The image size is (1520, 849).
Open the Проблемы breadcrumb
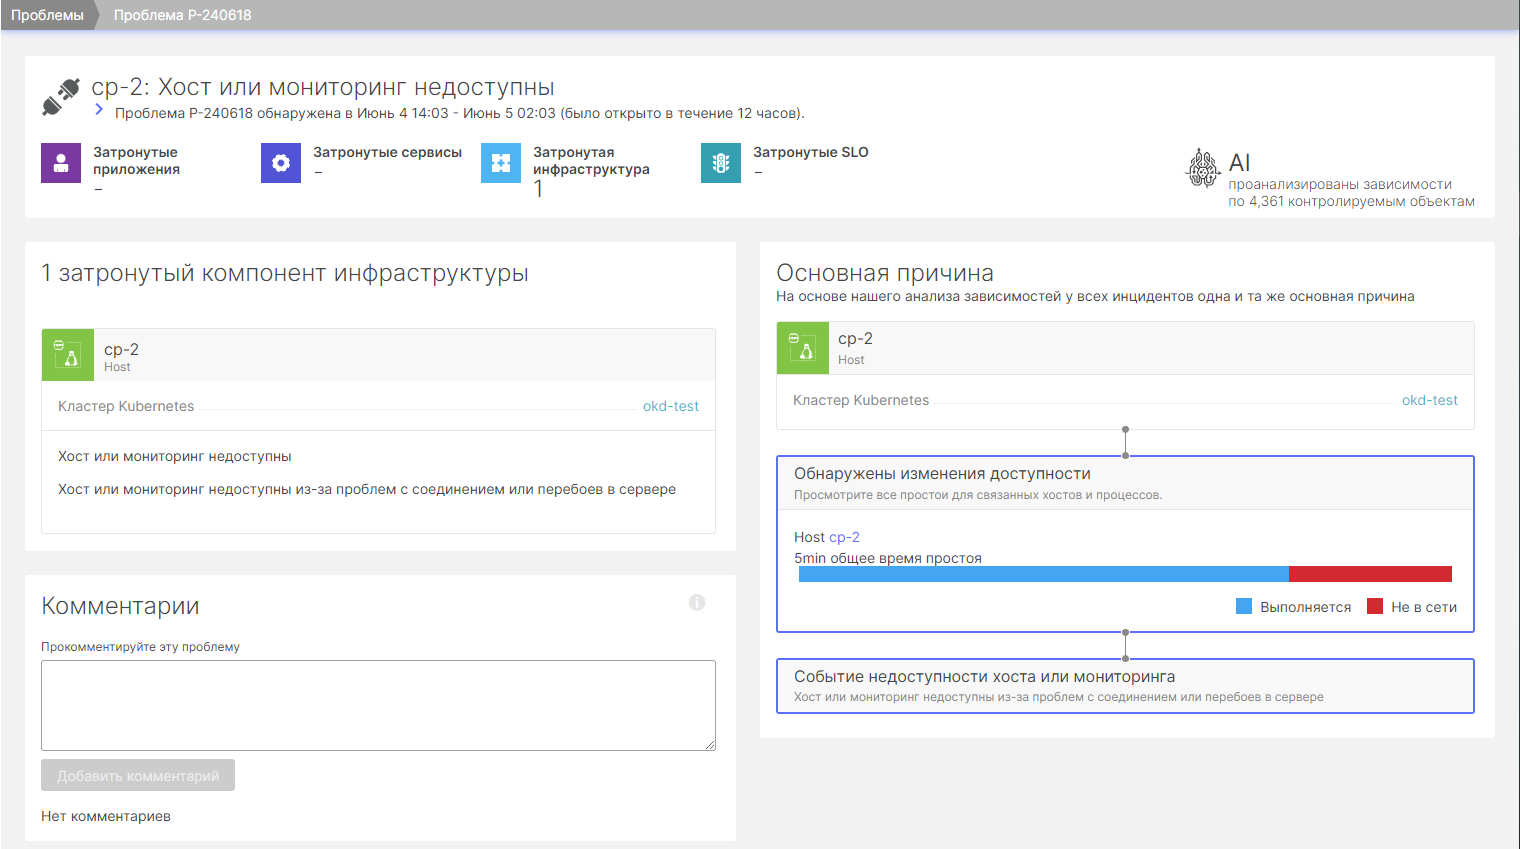(x=47, y=15)
